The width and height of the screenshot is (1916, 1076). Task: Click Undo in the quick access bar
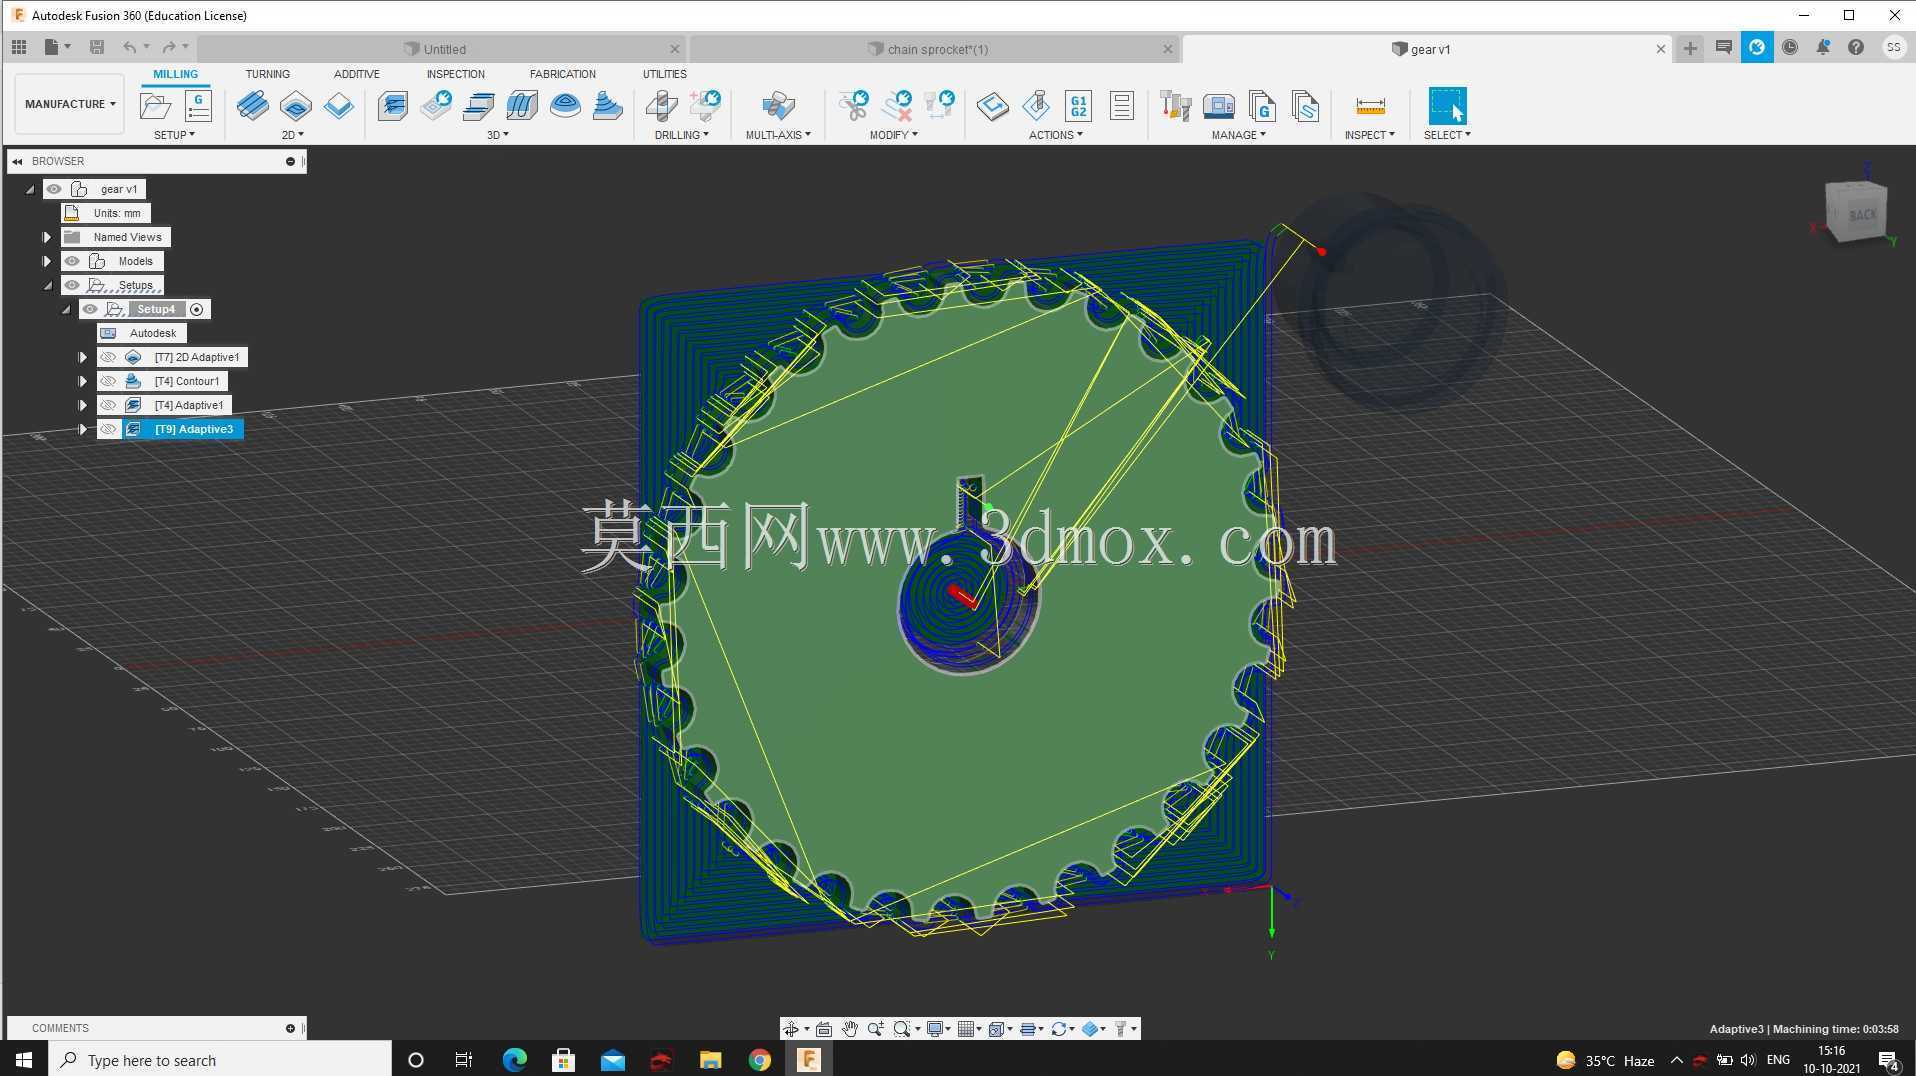(129, 47)
